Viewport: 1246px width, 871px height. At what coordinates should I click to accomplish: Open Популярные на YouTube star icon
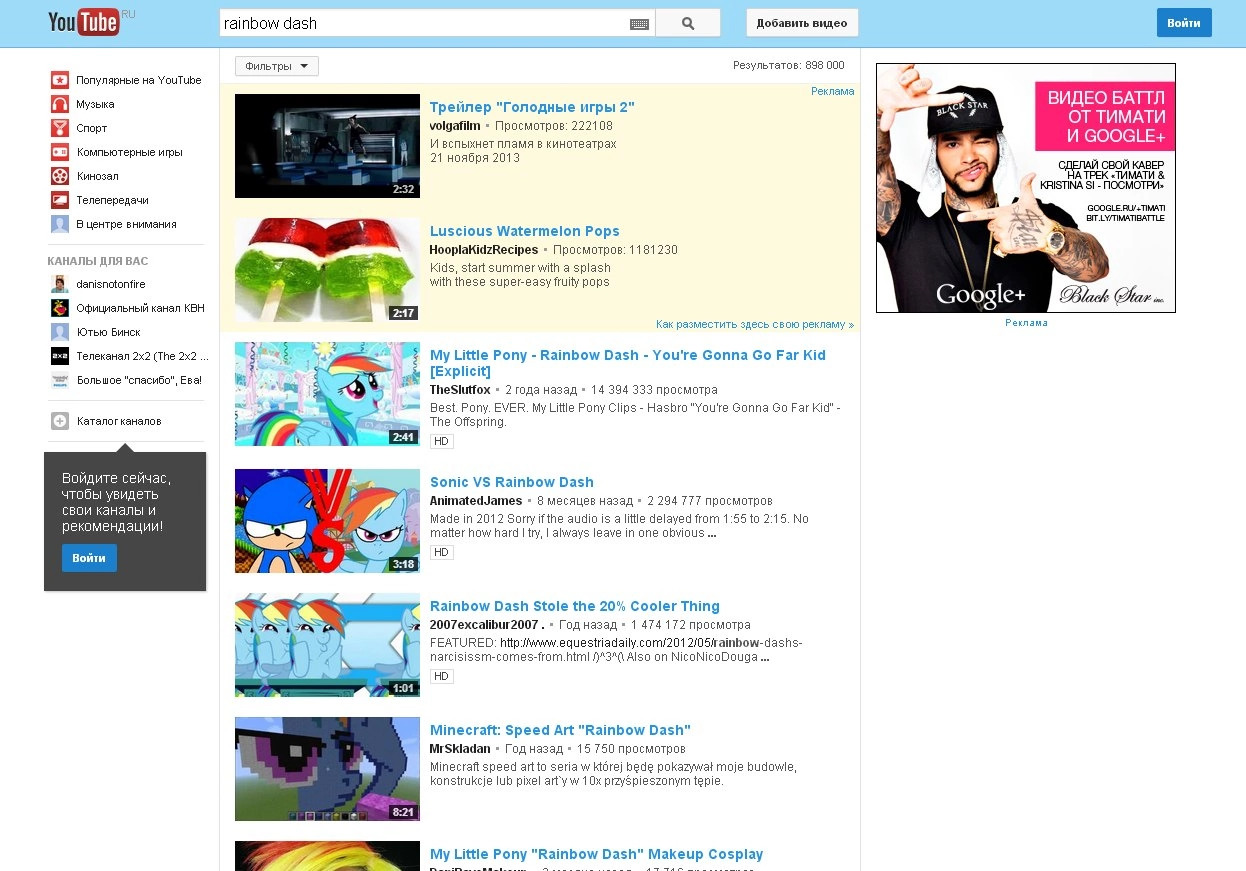pos(60,80)
